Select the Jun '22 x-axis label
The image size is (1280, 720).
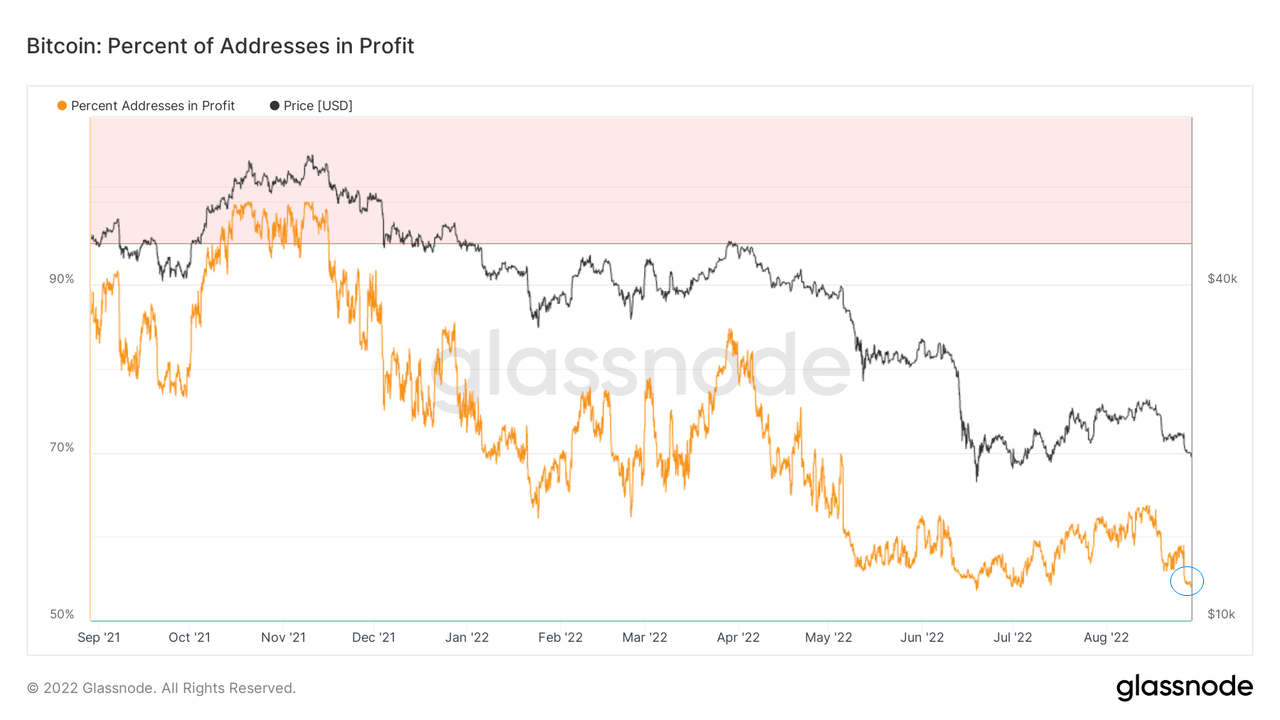pos(922,637)
